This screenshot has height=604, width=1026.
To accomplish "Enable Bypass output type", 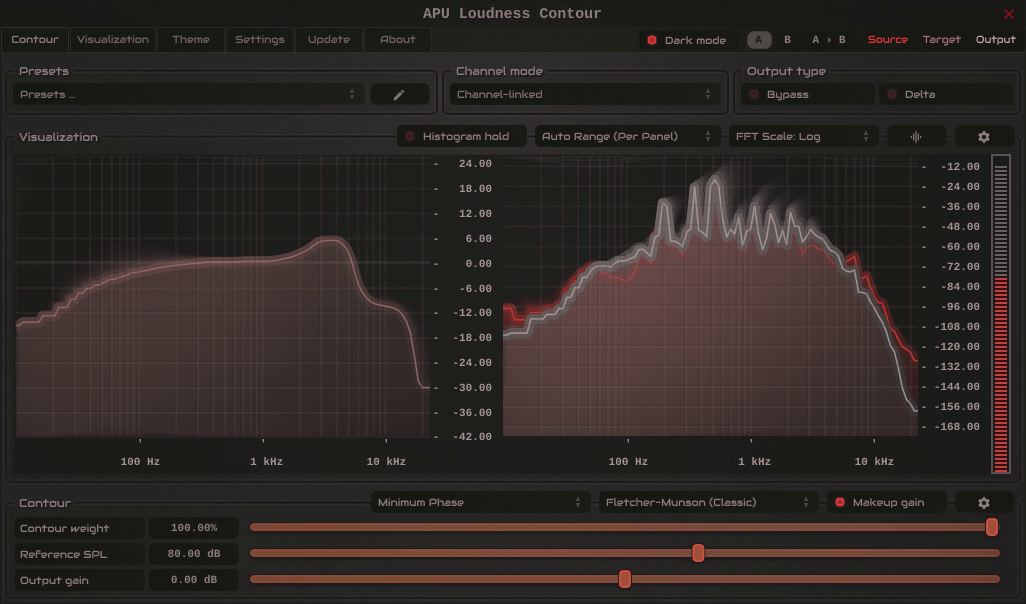I will [x=808, y=94].
